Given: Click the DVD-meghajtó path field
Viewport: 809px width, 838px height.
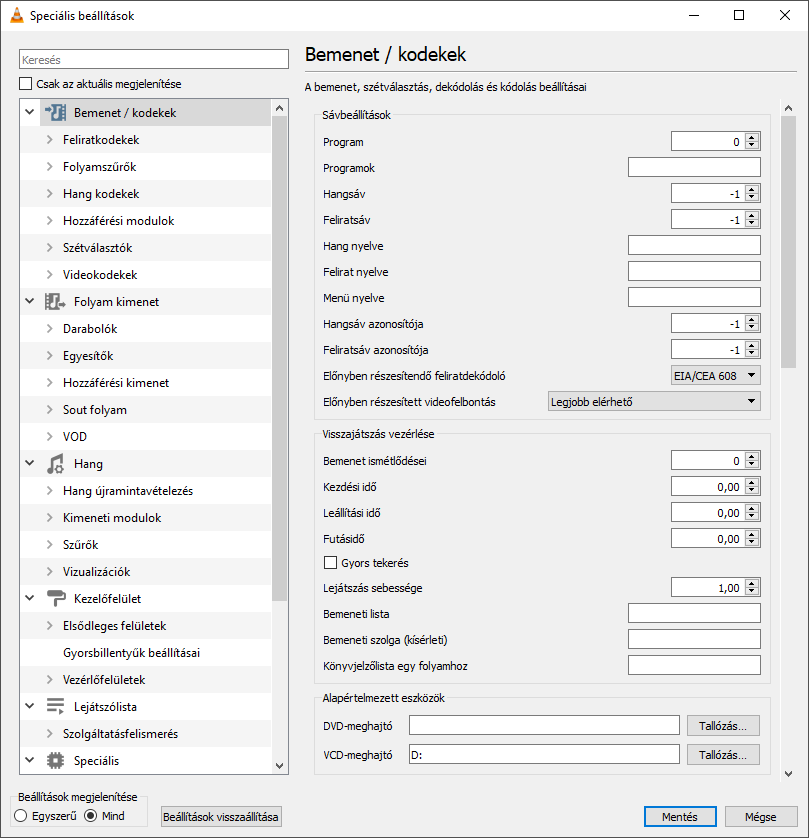Looking at the screenshot, I should point(544,726).
